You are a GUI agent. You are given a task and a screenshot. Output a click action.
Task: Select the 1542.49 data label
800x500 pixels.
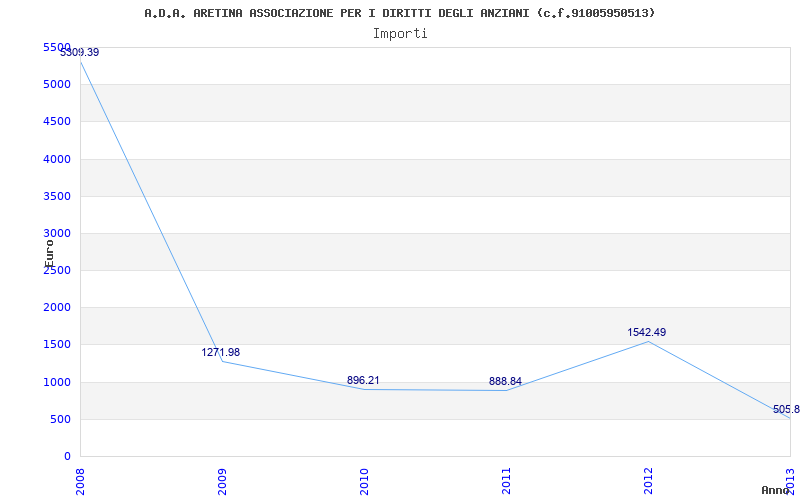tap(646, 332)
